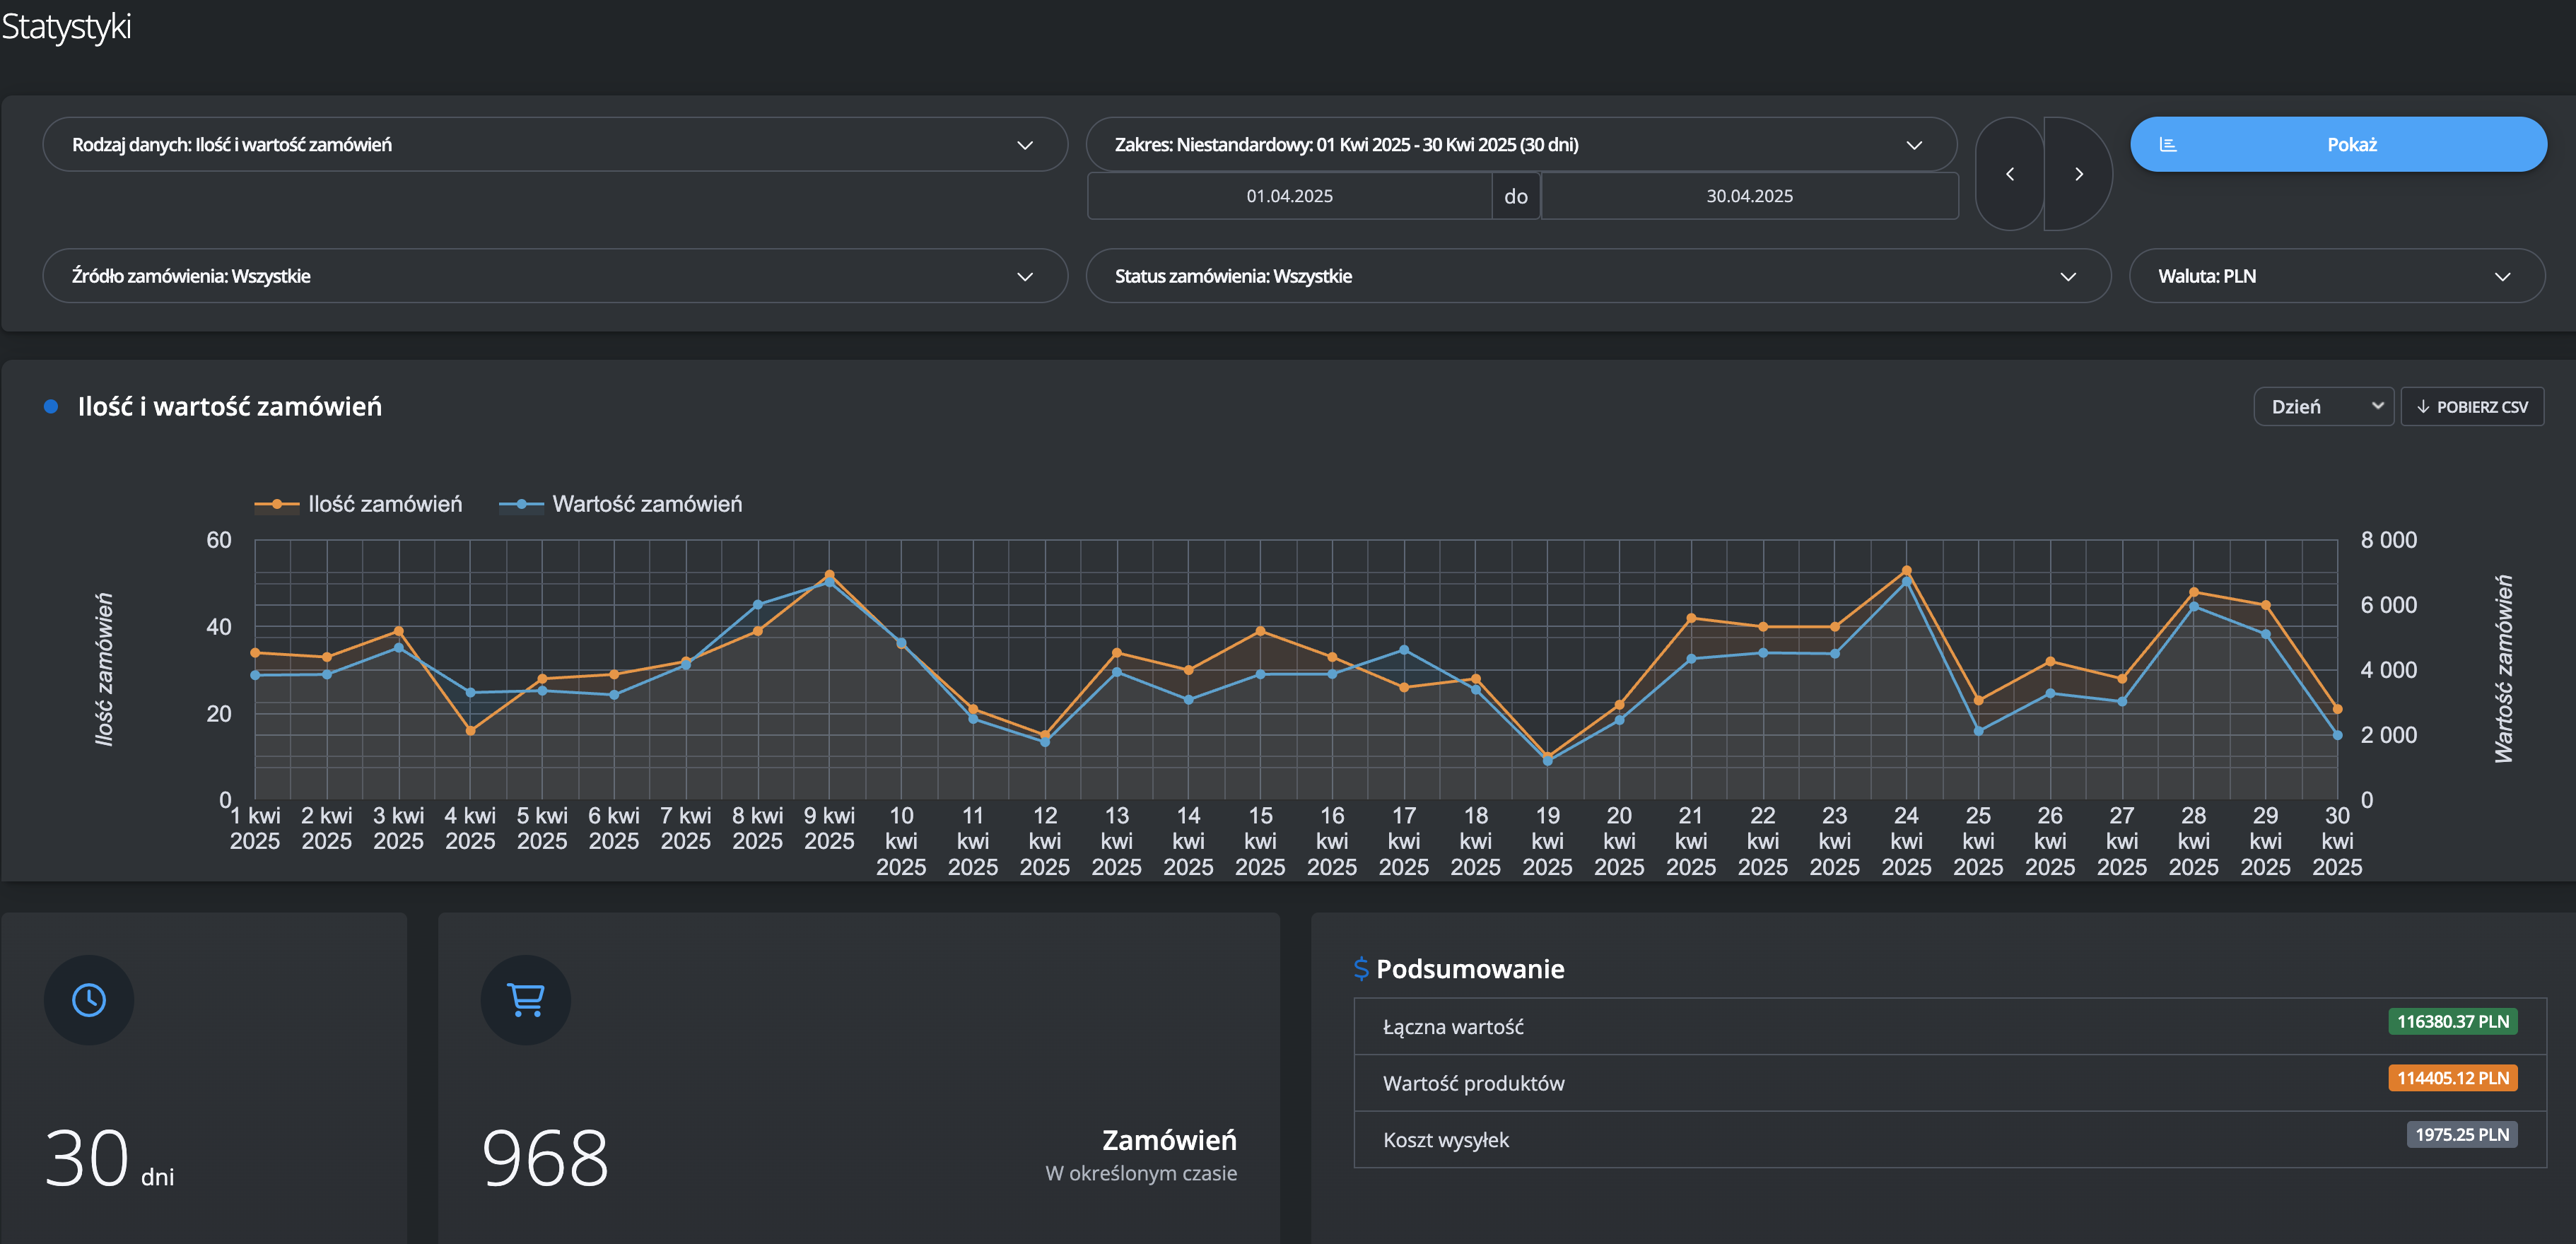Go to the next date range with right arrow
Viewport: 2576px width, 1244px height.
click(2079, 174)
